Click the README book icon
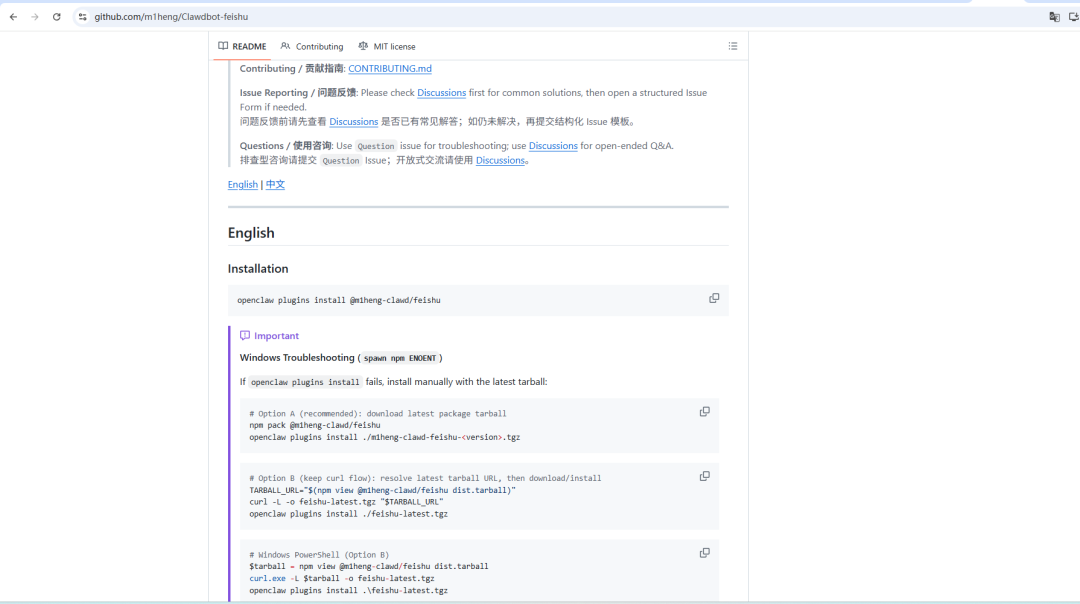Screen dimensions: 1080x604 tap(223, 46)
